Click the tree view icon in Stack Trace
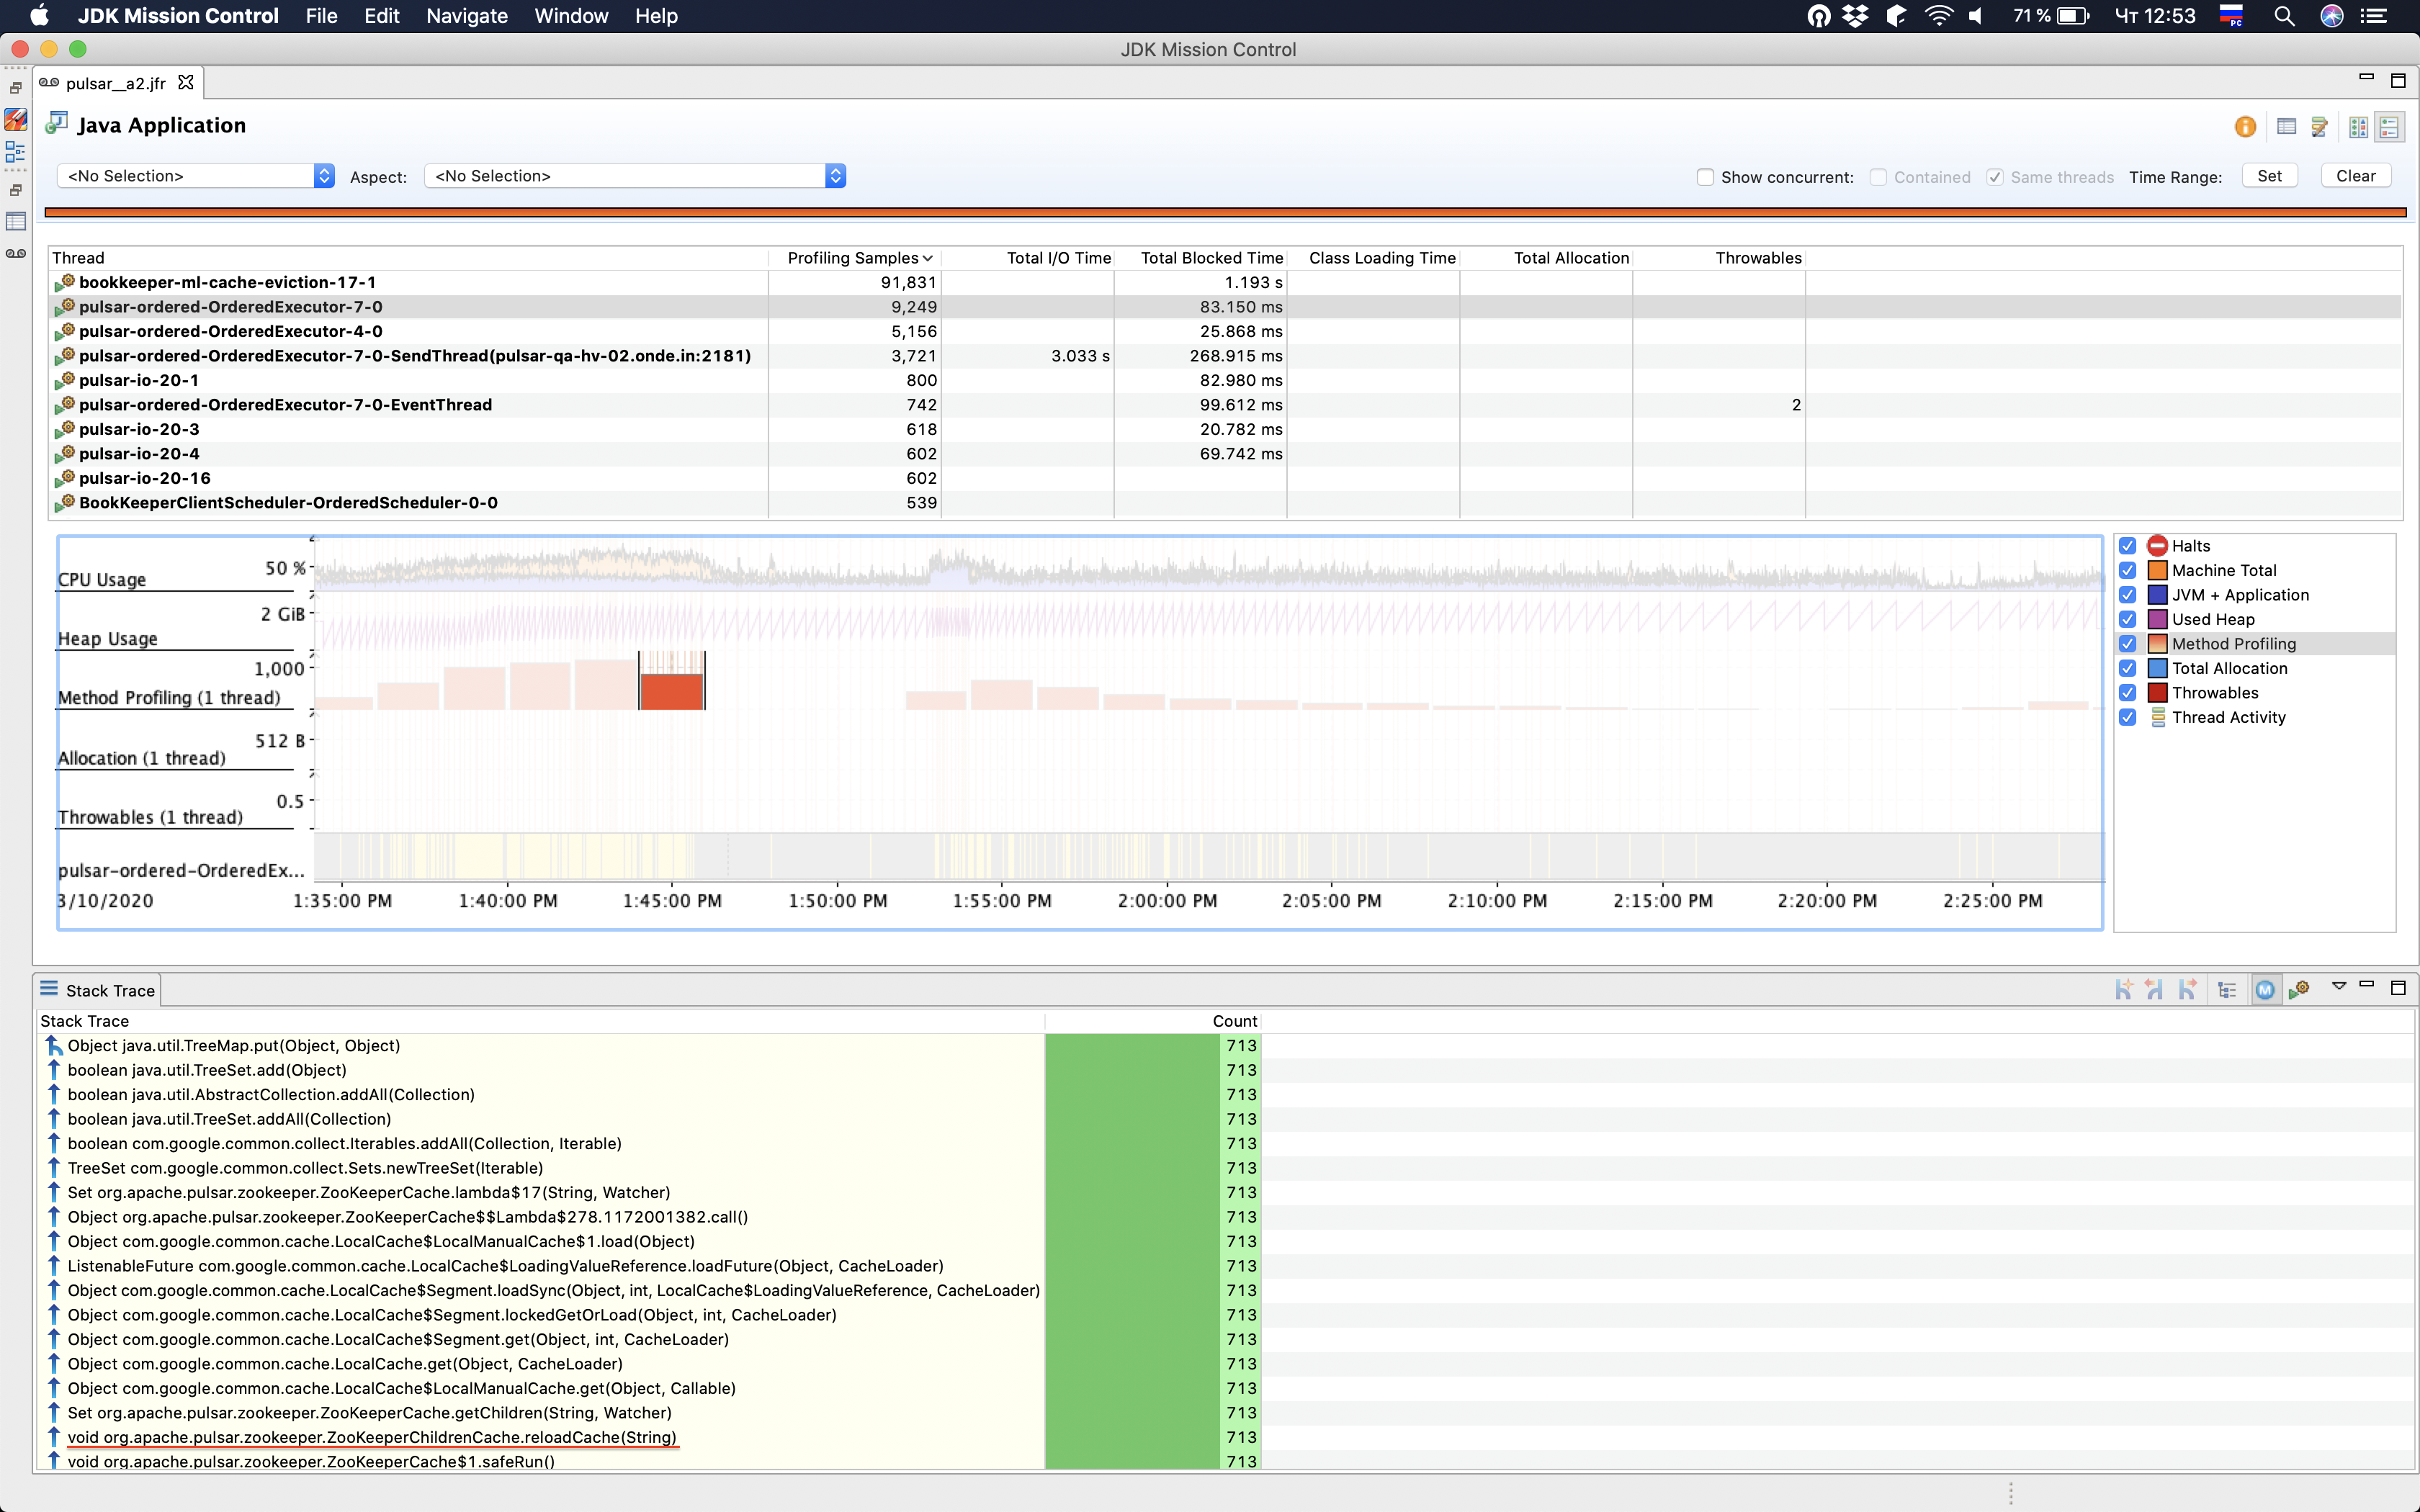 pos(2226,989)
